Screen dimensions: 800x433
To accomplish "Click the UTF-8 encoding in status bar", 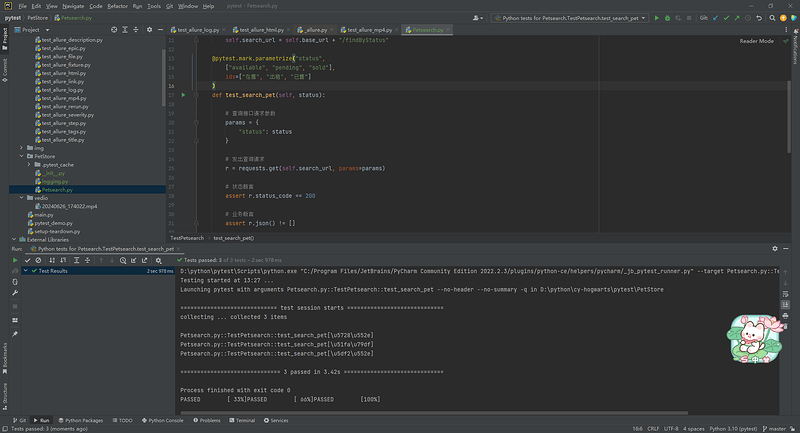I will [671, 429].
